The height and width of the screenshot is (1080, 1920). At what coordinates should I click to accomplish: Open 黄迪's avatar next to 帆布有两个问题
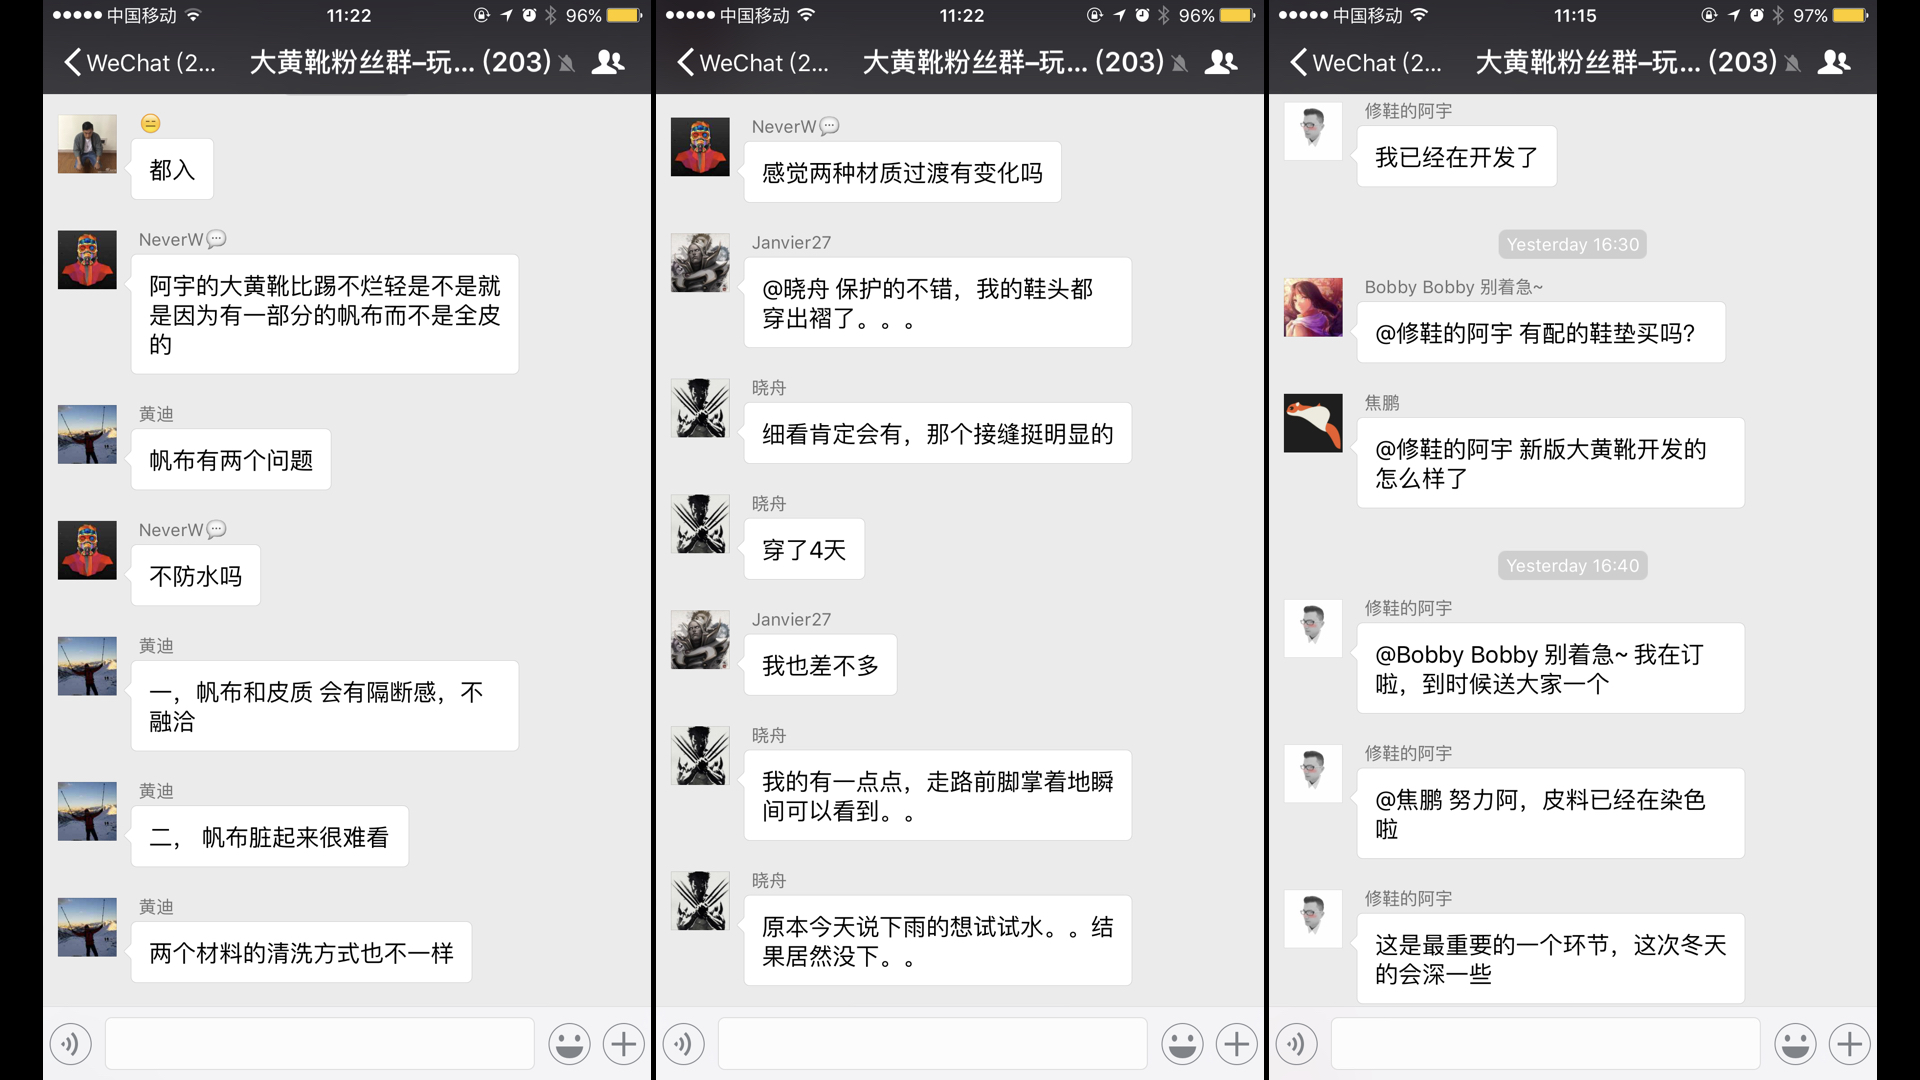87,434
